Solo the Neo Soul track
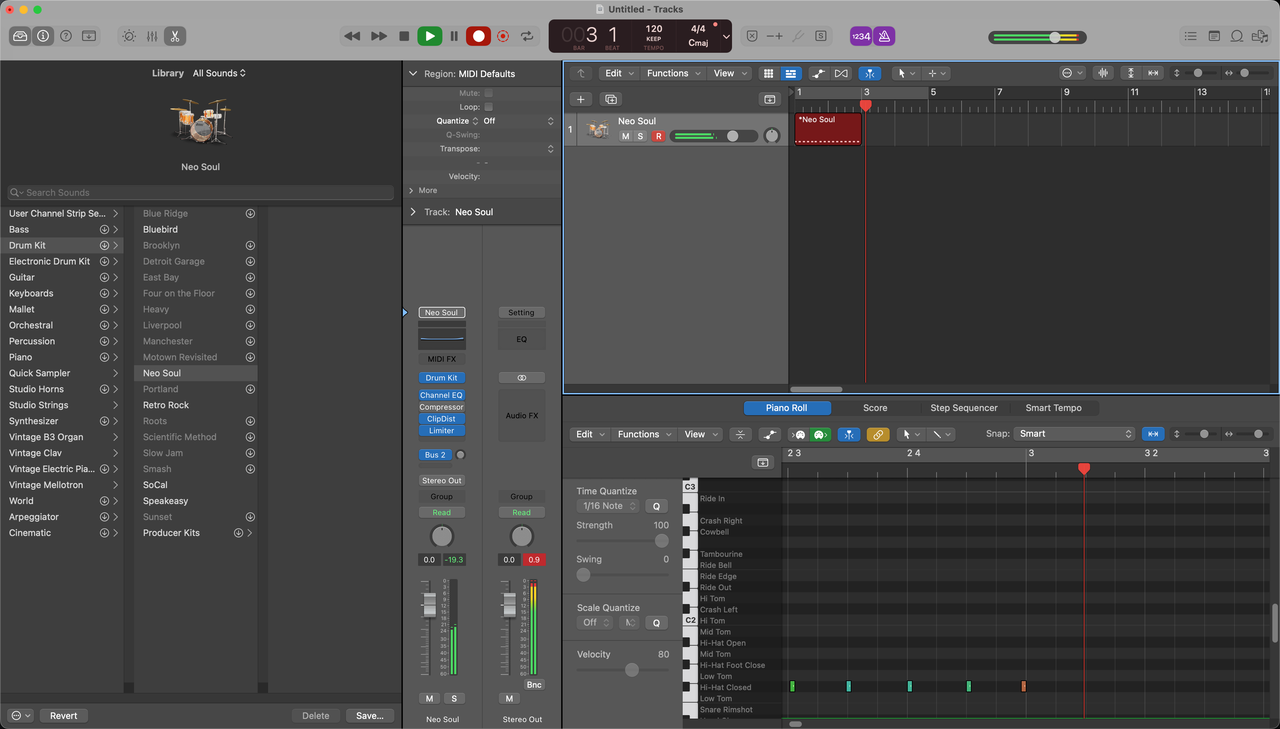The width and height of the screenshot is (1280, 729). (641, 136)
